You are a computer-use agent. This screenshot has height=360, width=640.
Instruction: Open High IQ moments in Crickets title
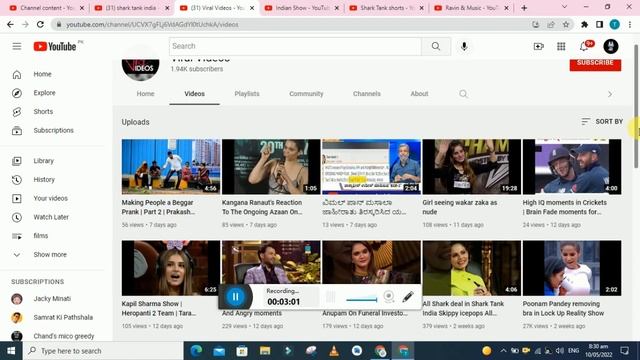coord(564,207)
